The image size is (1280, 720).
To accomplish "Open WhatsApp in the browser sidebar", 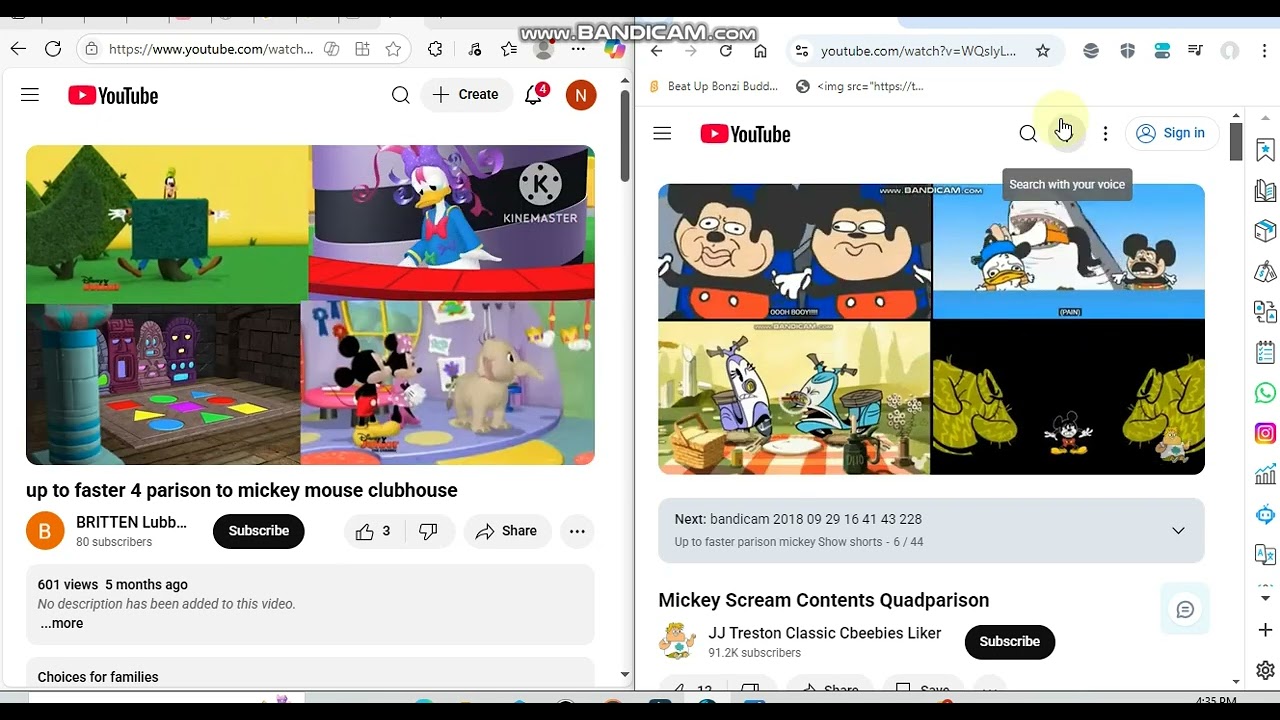I will [1265, 393].
